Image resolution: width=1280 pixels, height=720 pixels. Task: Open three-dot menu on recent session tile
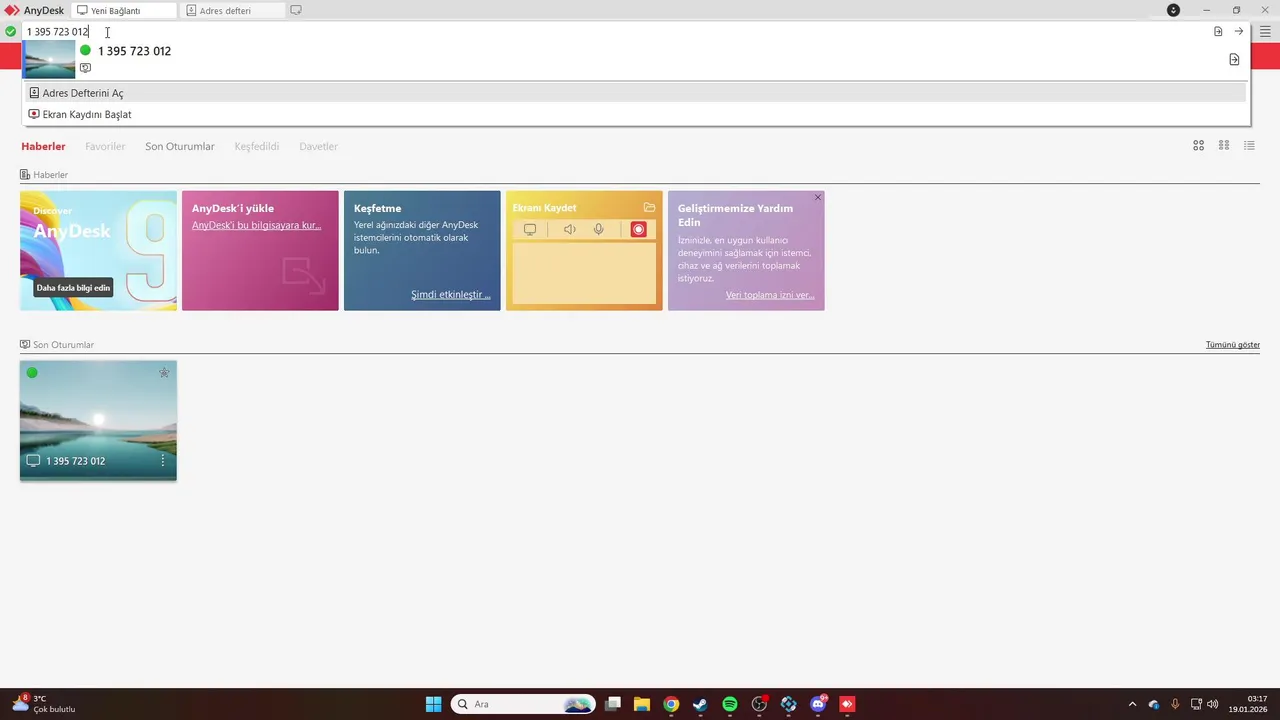tap(163, 461)
